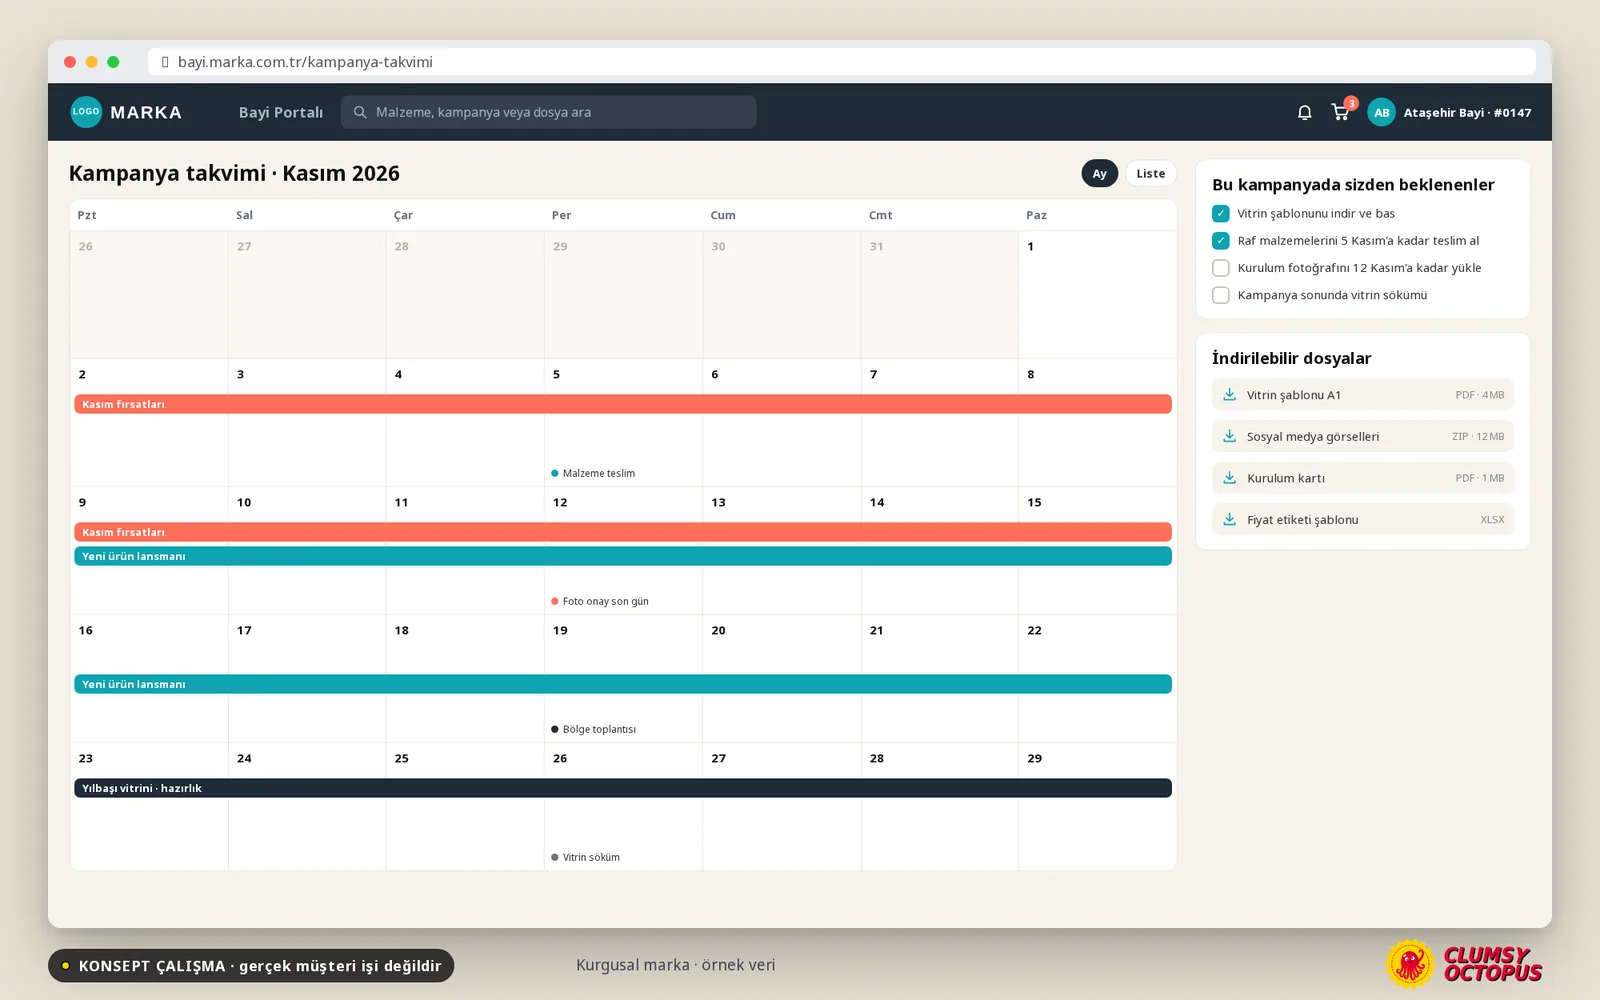The image size is (1600, 1000).
Task: Select day 24 in the calendar
Action: pos(307,807)
